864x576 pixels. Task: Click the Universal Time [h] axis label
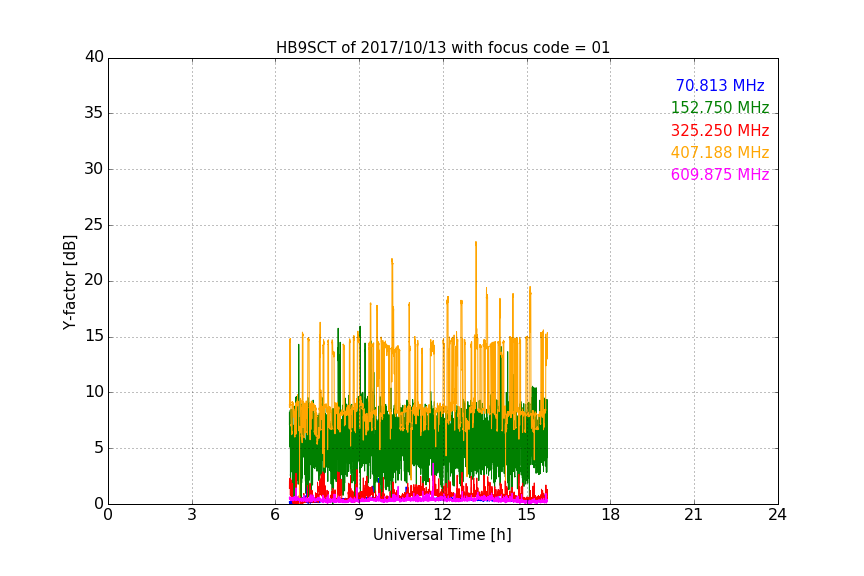(x=442, y=535)
